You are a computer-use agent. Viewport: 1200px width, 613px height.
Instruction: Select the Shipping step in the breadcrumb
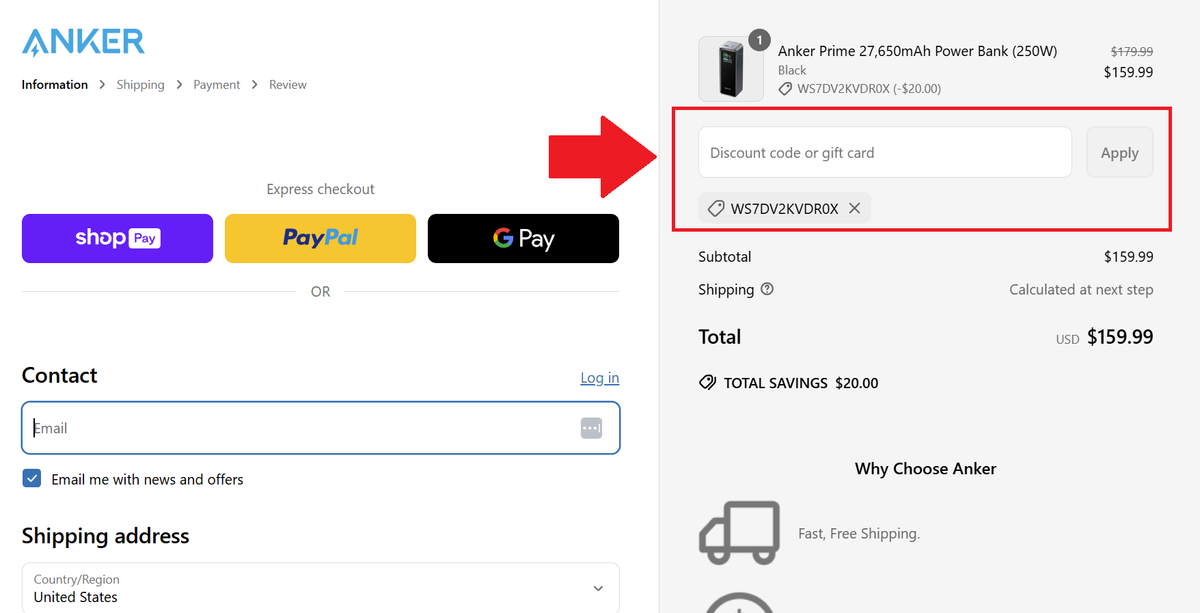(x=140, y=84)
